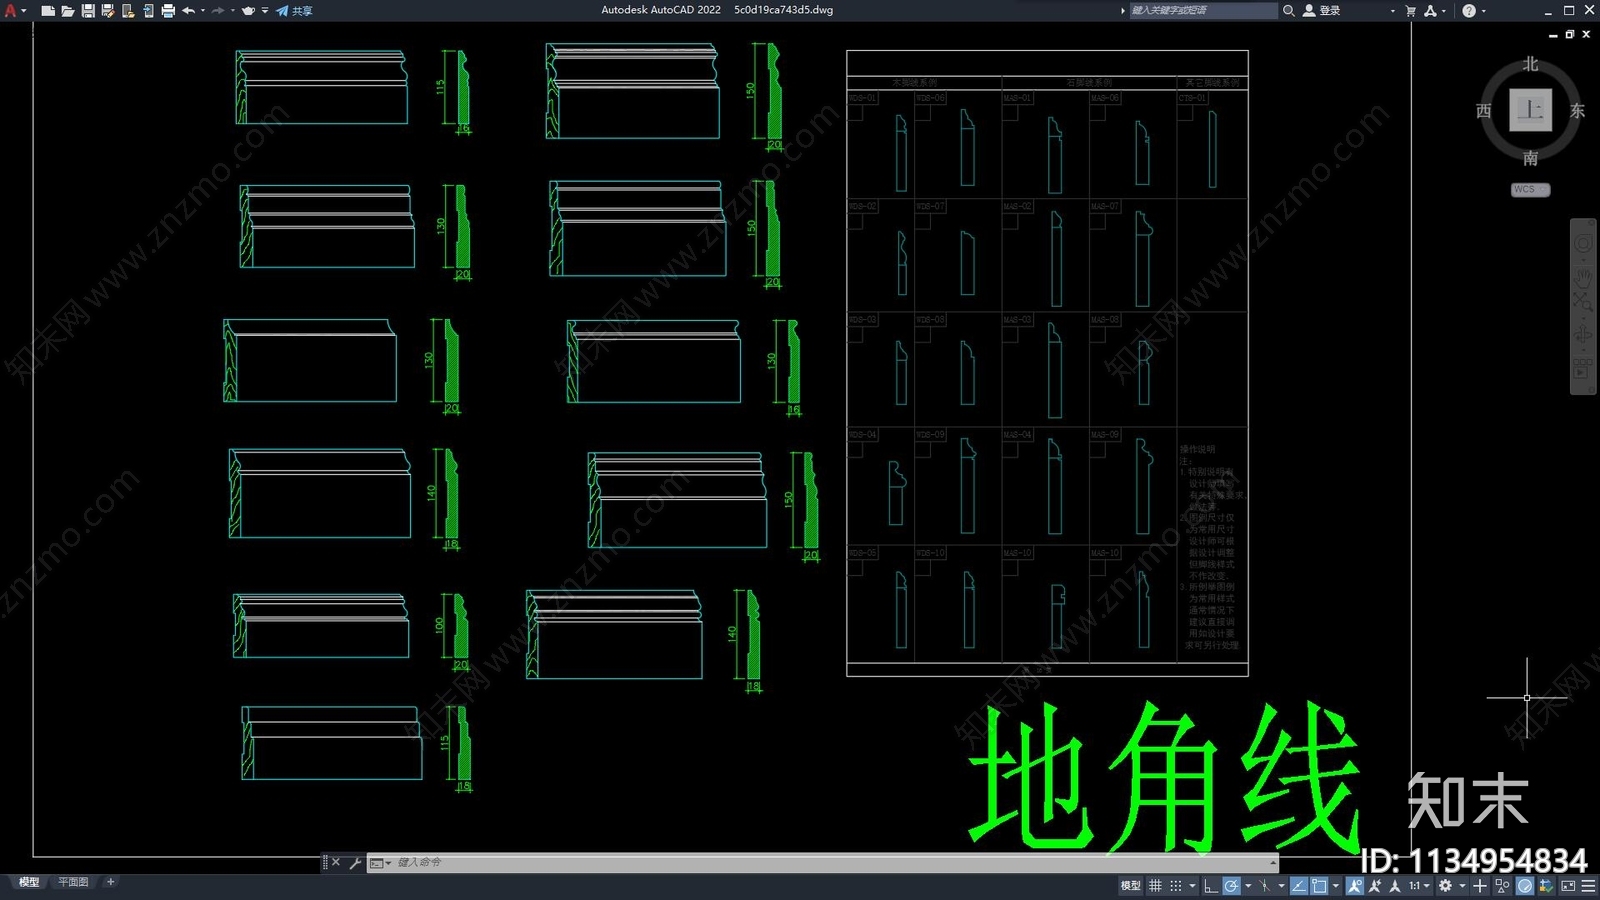Select the 模型 model tab
Image resolution: width=1600 pixels, height=900 pixels.
[x=28, y=882]
